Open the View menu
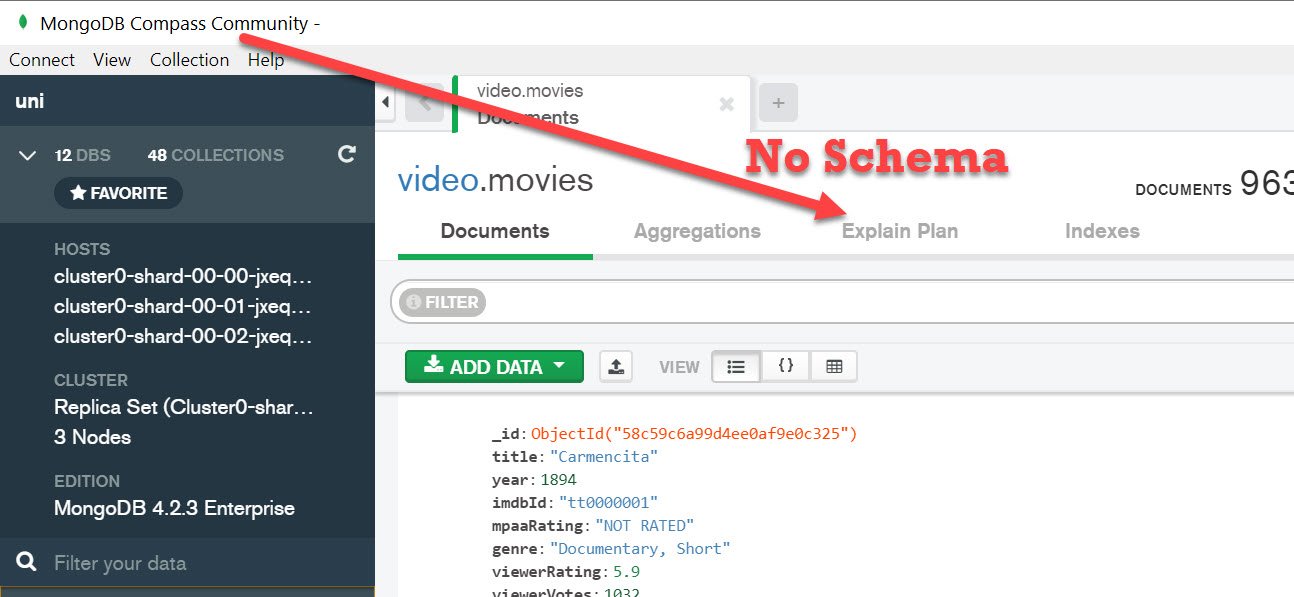Image resolution: width=1294 pixels, height=597 pixels. [112, 60]
